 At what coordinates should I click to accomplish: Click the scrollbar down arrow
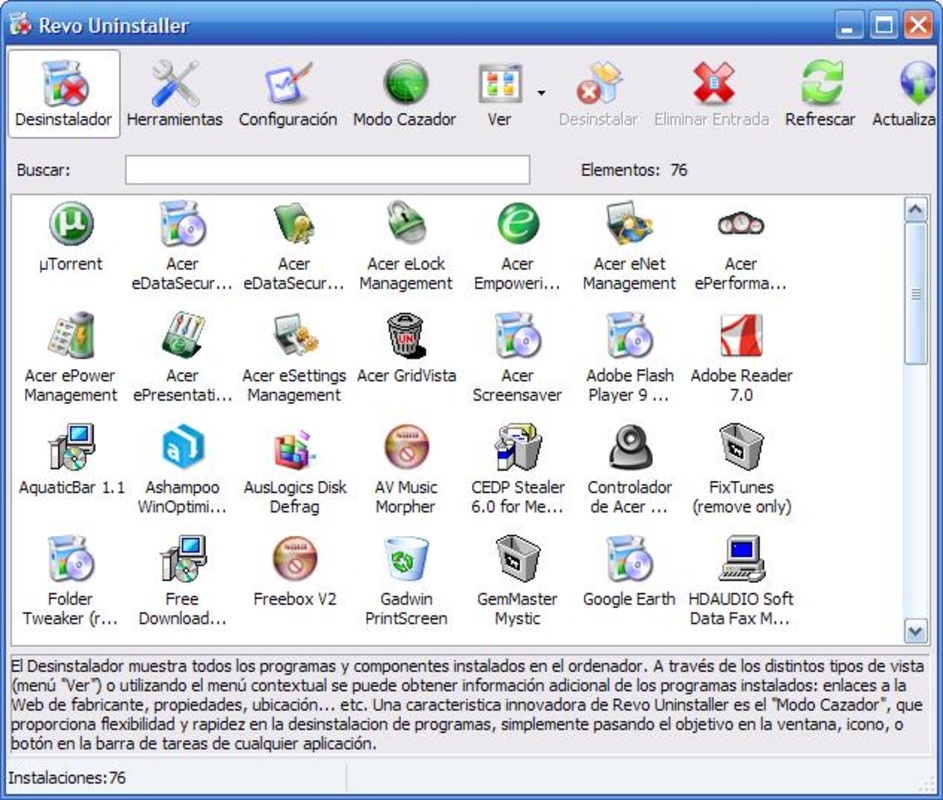(915, 630)
